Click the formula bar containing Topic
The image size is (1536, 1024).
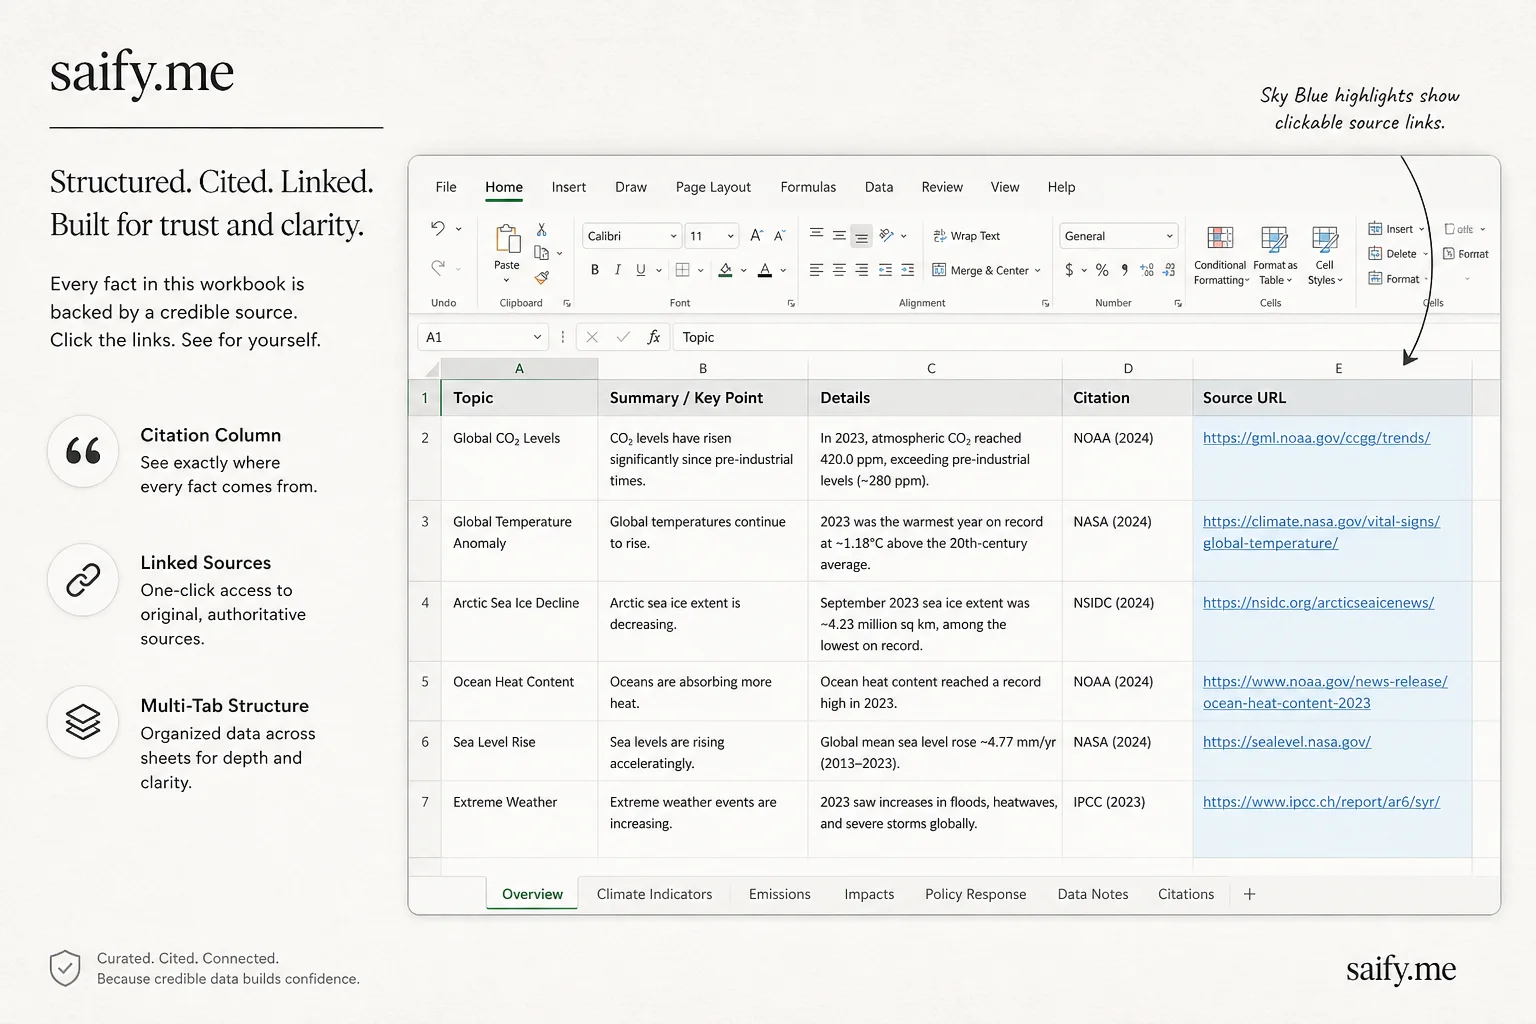point(1085,337)
